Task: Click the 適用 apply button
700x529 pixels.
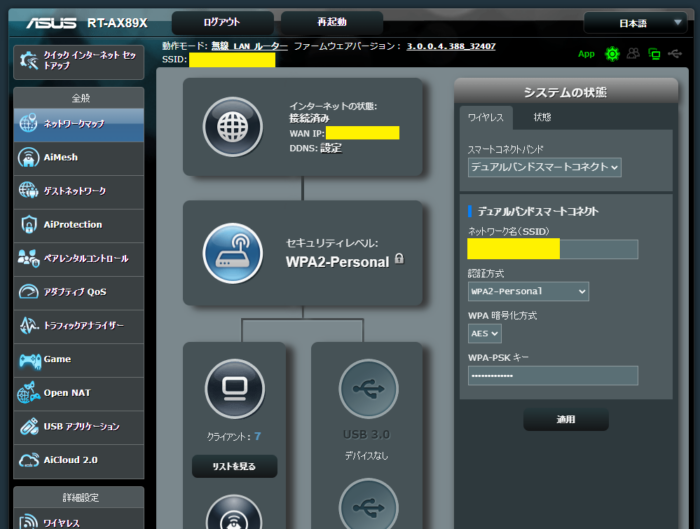Action: (566, 419)
